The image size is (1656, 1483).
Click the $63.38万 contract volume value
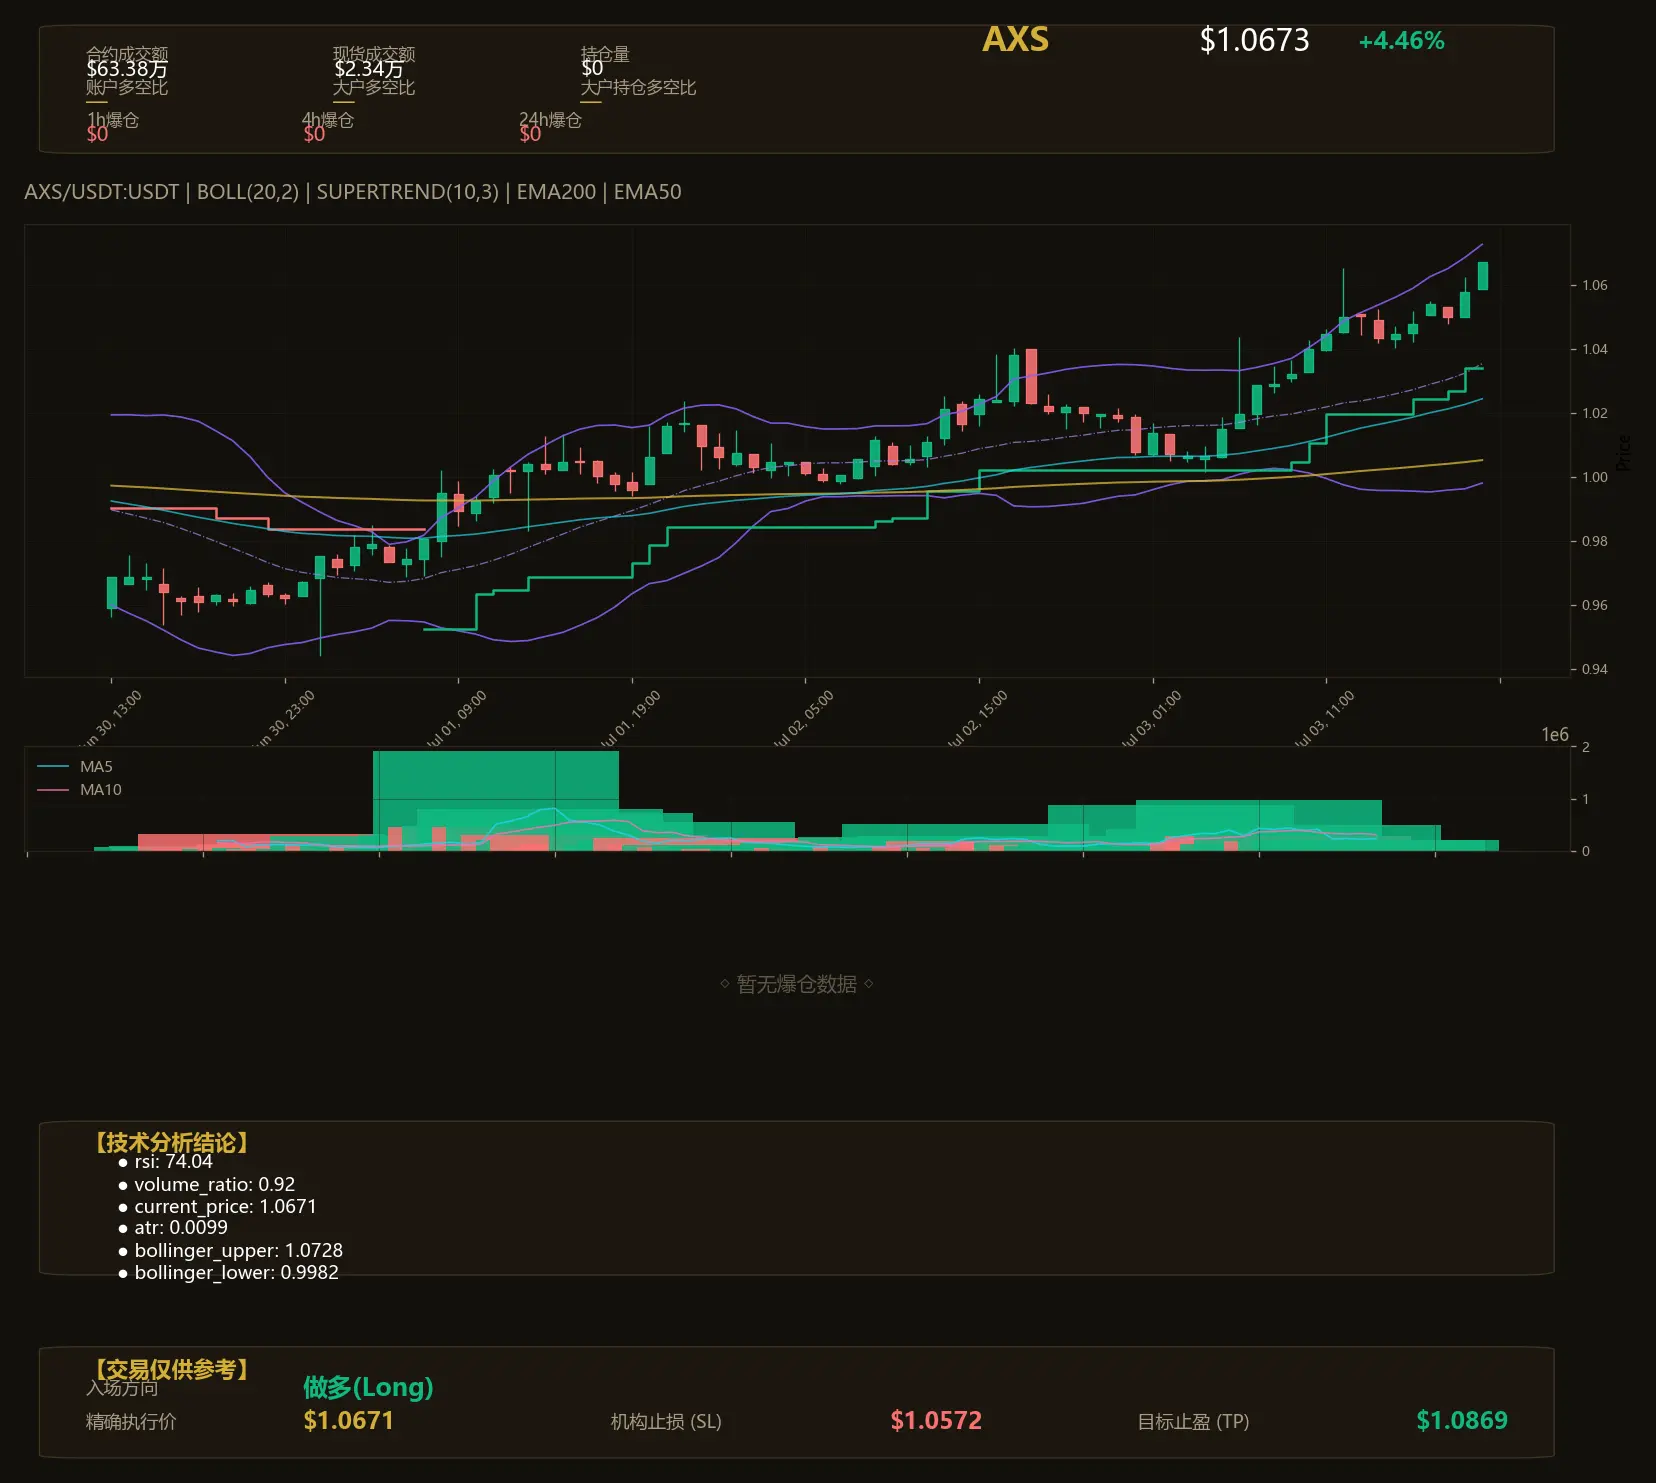coord(127,69)
